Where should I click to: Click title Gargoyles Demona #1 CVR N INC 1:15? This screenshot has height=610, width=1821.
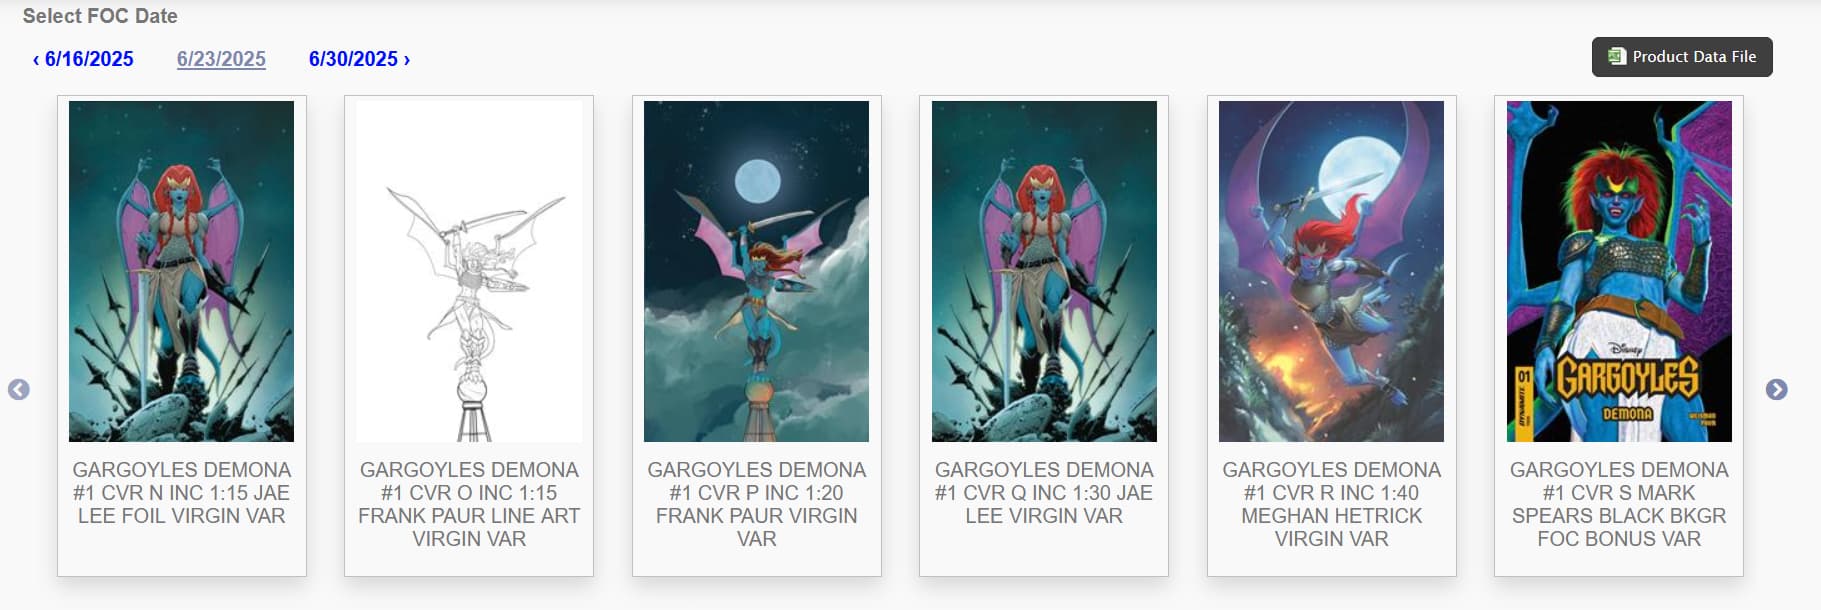click(181, 493)
